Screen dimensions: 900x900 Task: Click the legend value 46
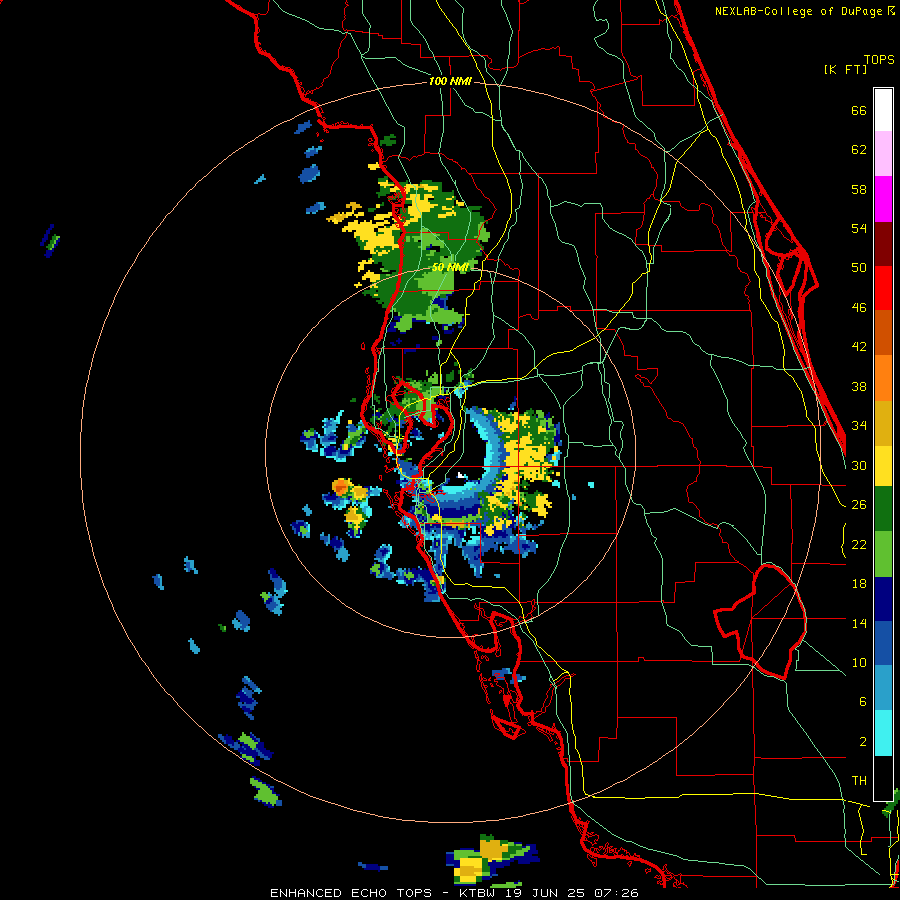click(859, 308)
